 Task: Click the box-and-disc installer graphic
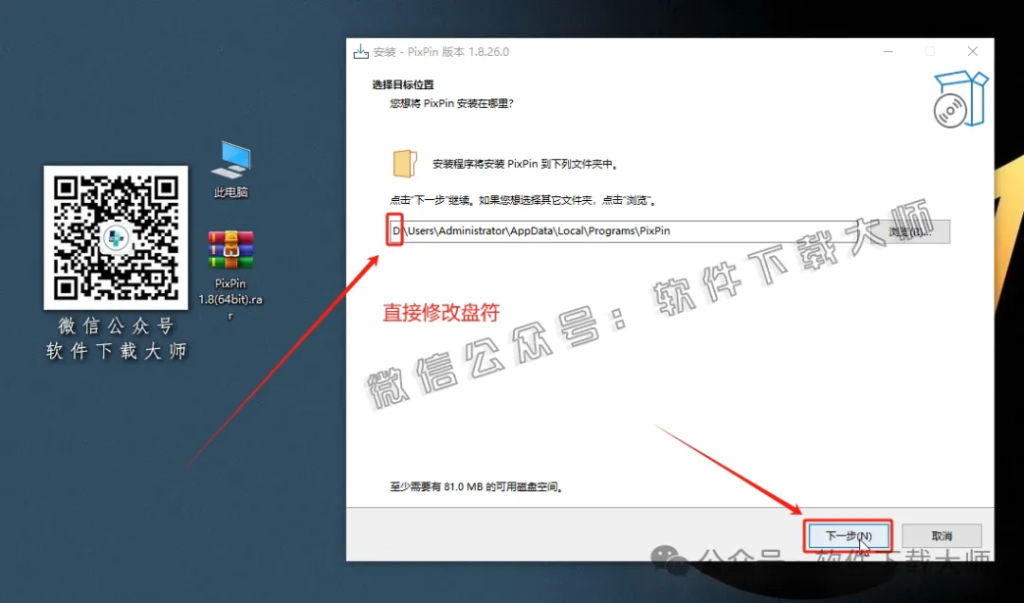[x=959, y=99]
